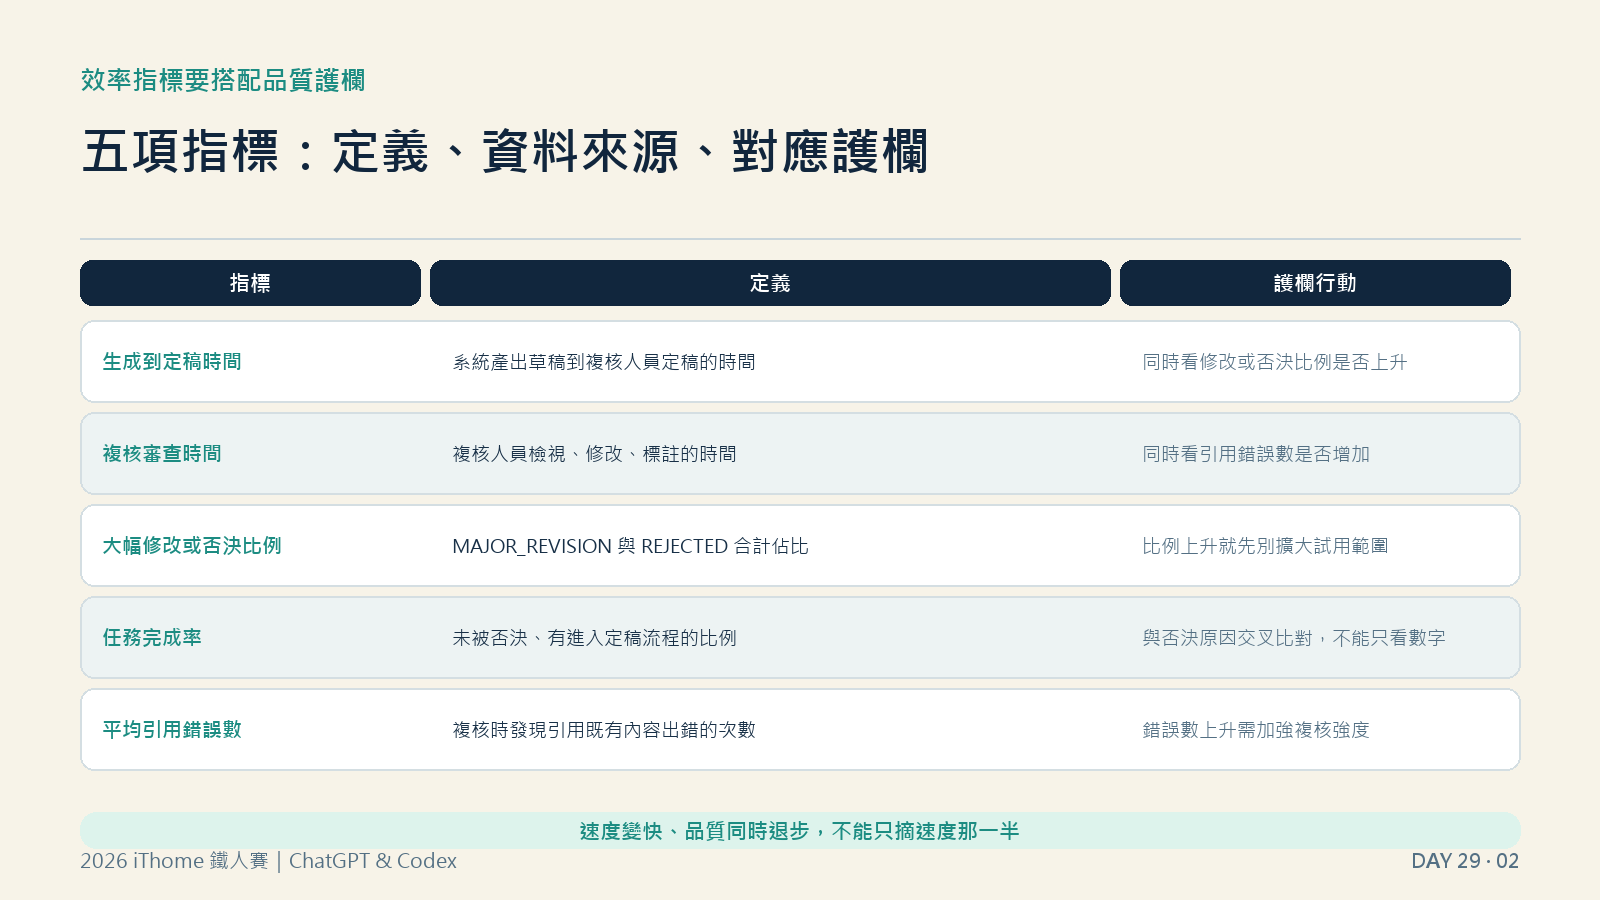Click definition 未被否決、有進入定稿流程的比例
This screenshot has width=1600, height=900.
pos(594,638)
